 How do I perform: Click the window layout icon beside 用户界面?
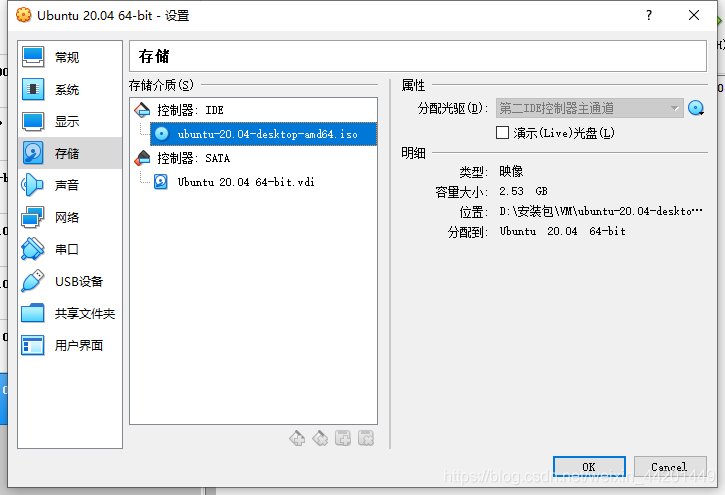tap(33, 345)
